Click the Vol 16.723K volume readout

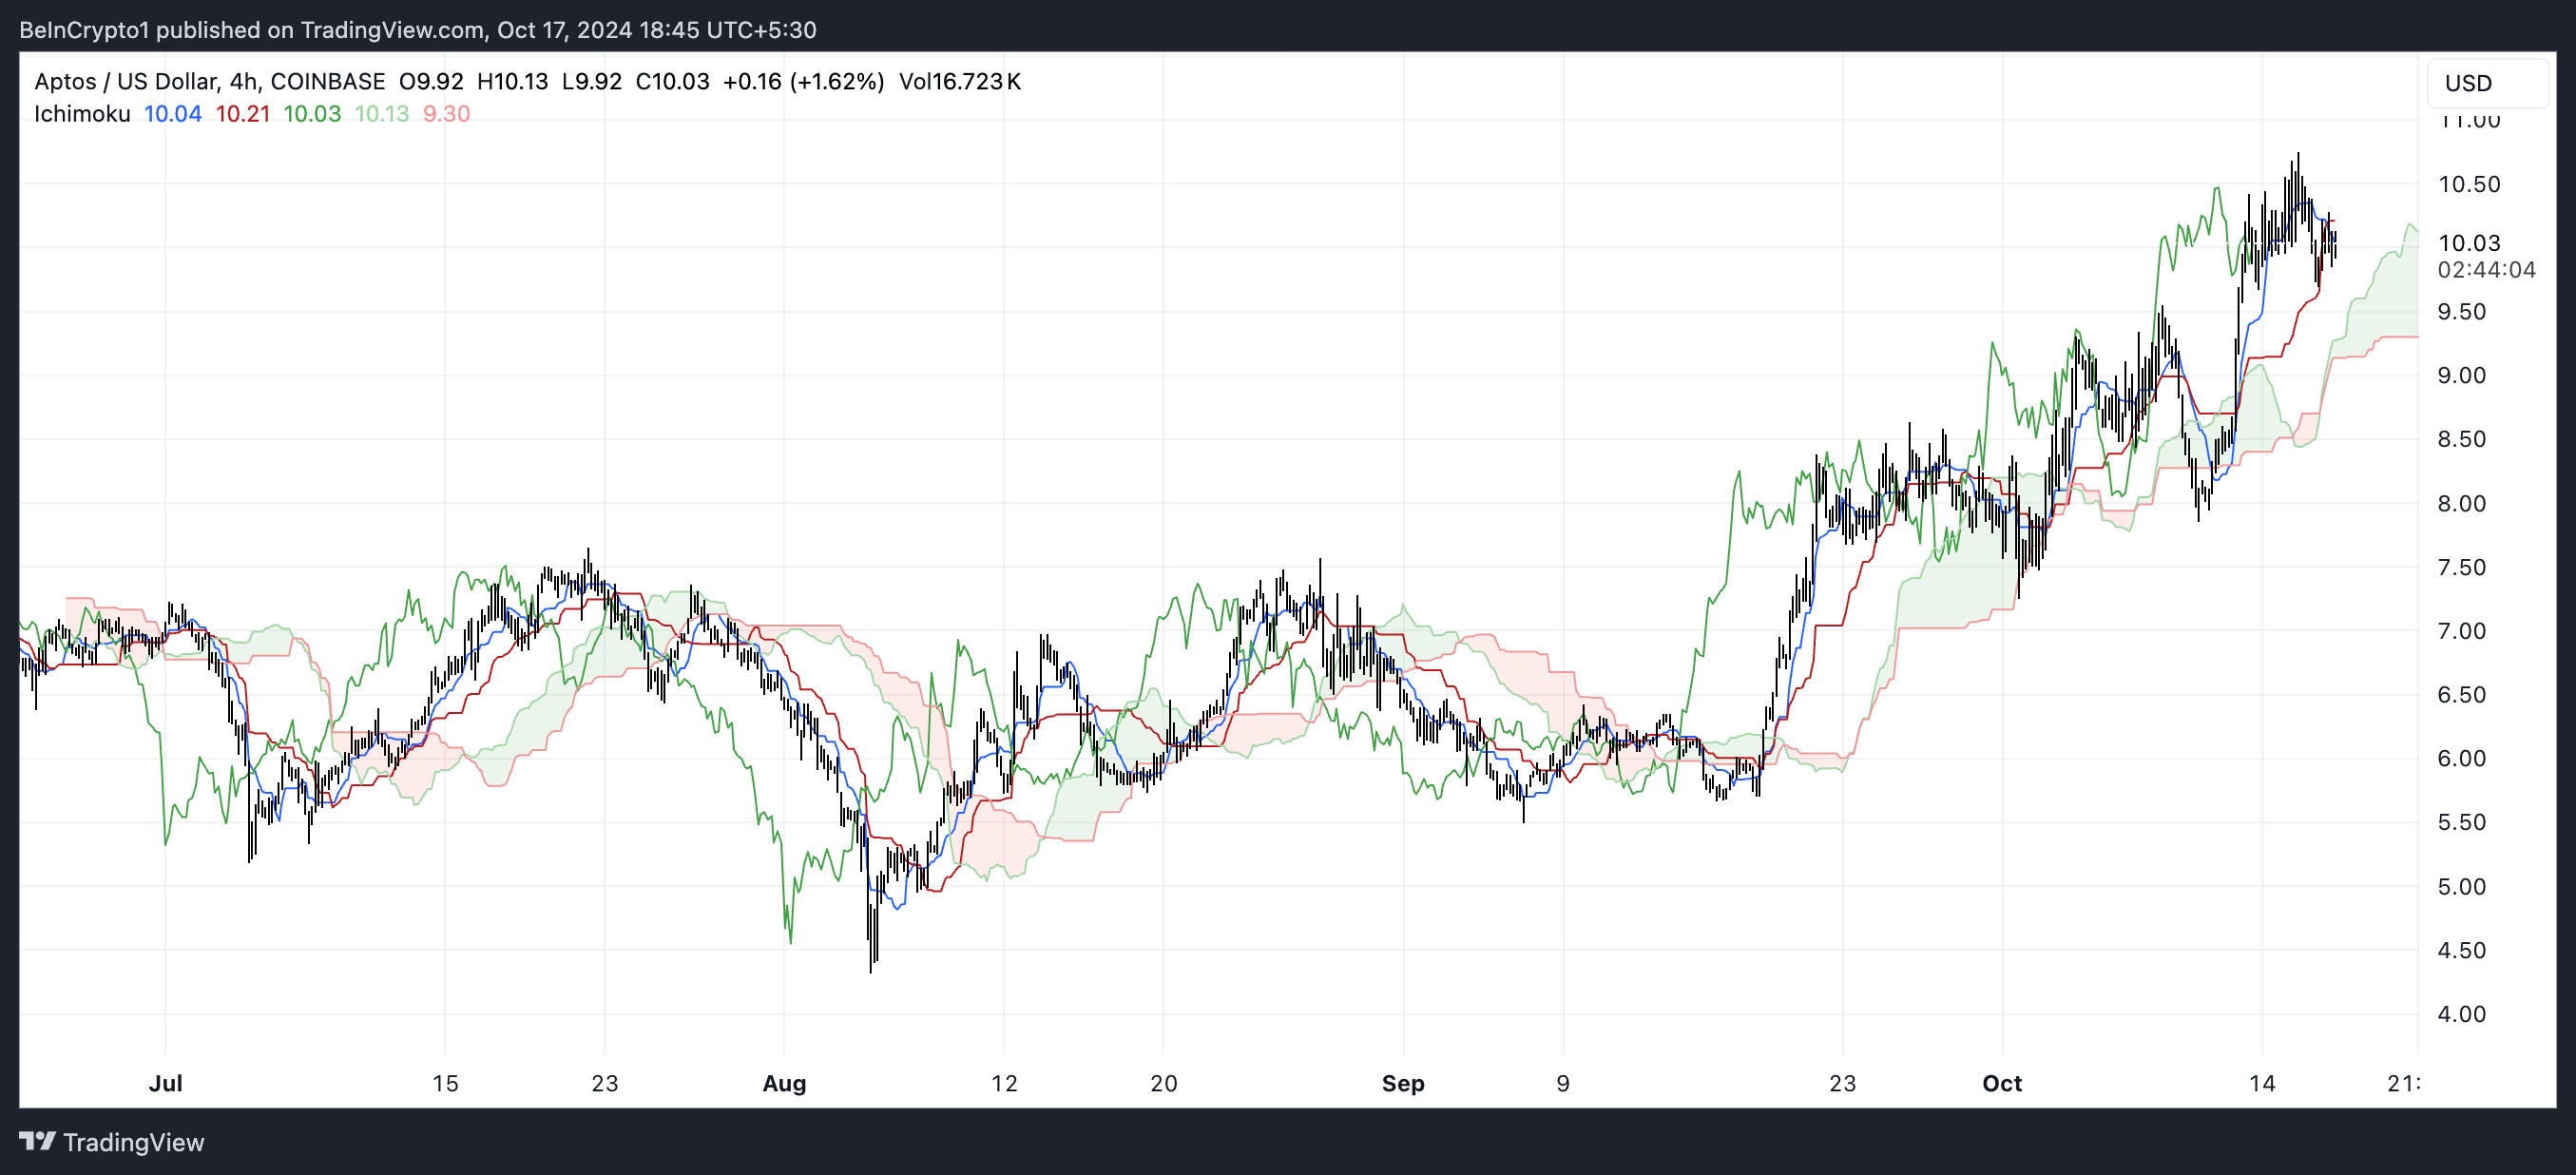[x=959, y=81]
